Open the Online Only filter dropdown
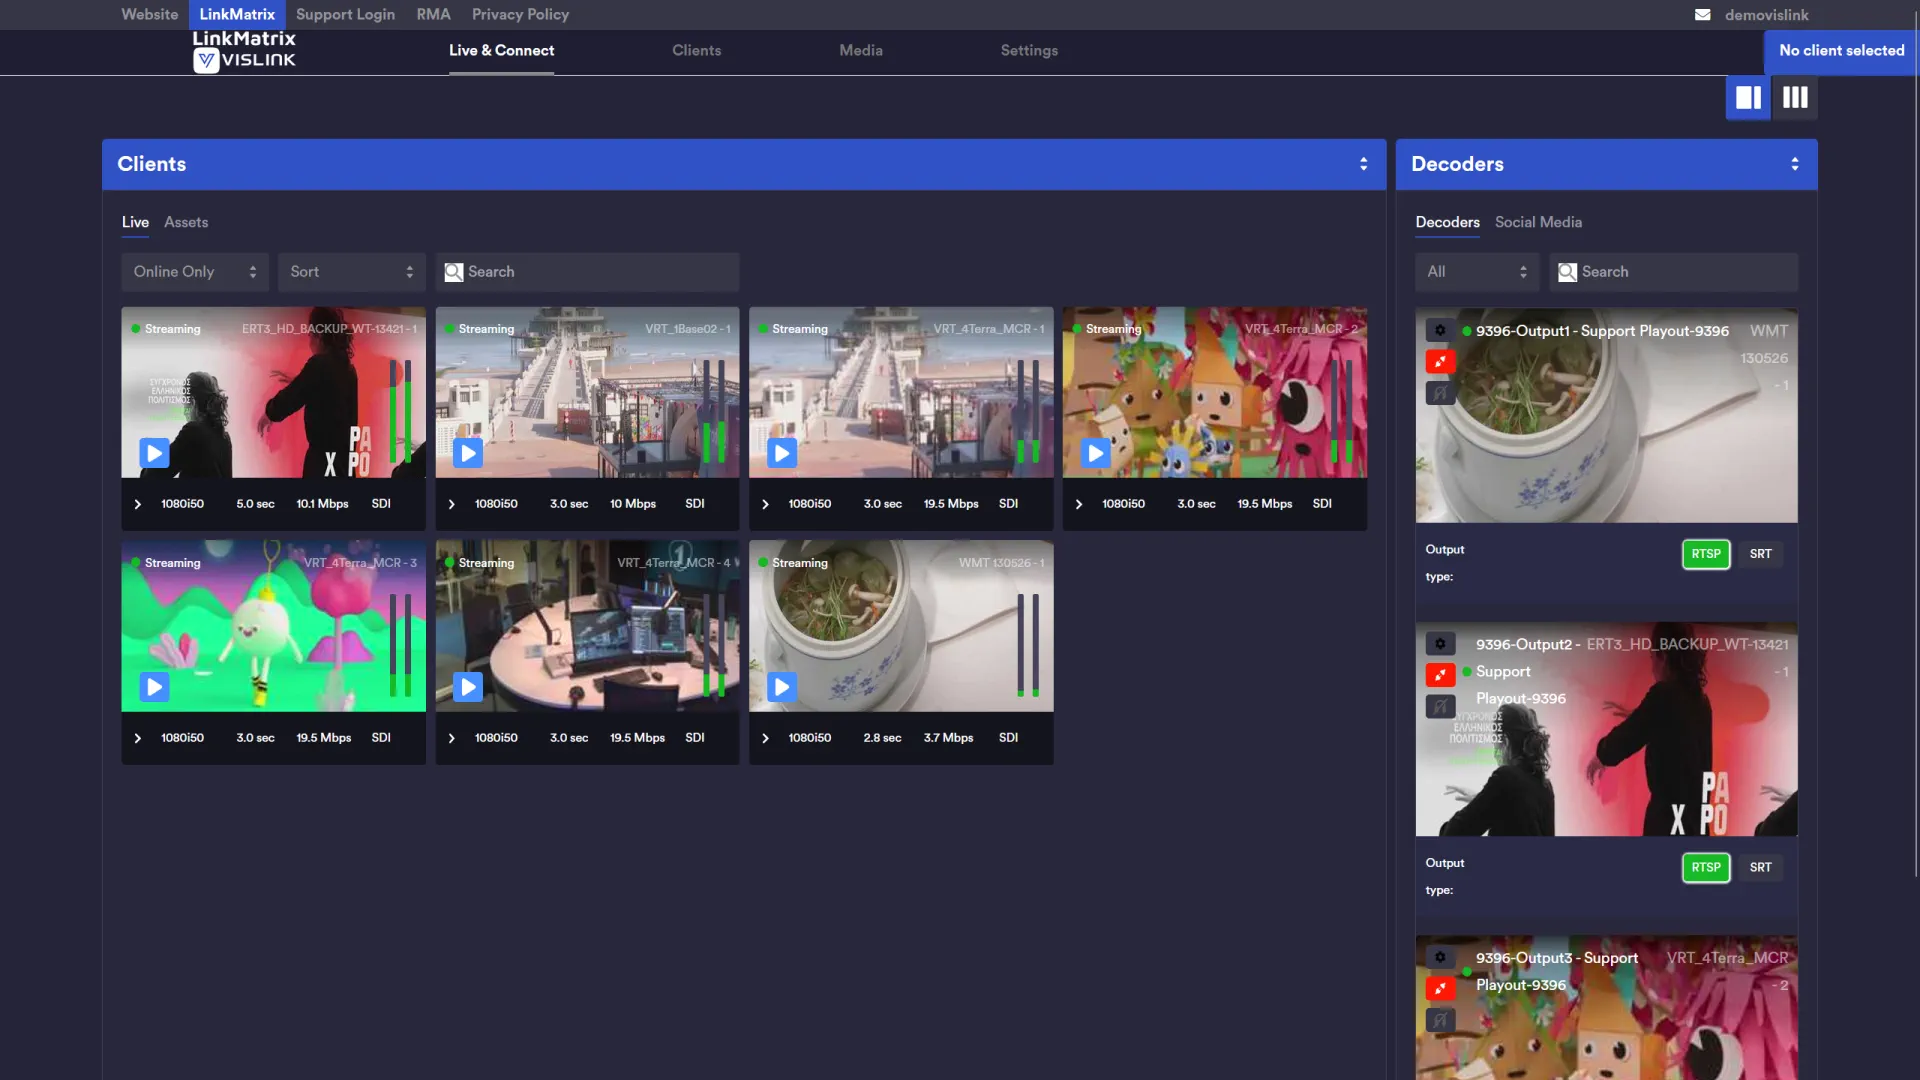 (195, 272)
